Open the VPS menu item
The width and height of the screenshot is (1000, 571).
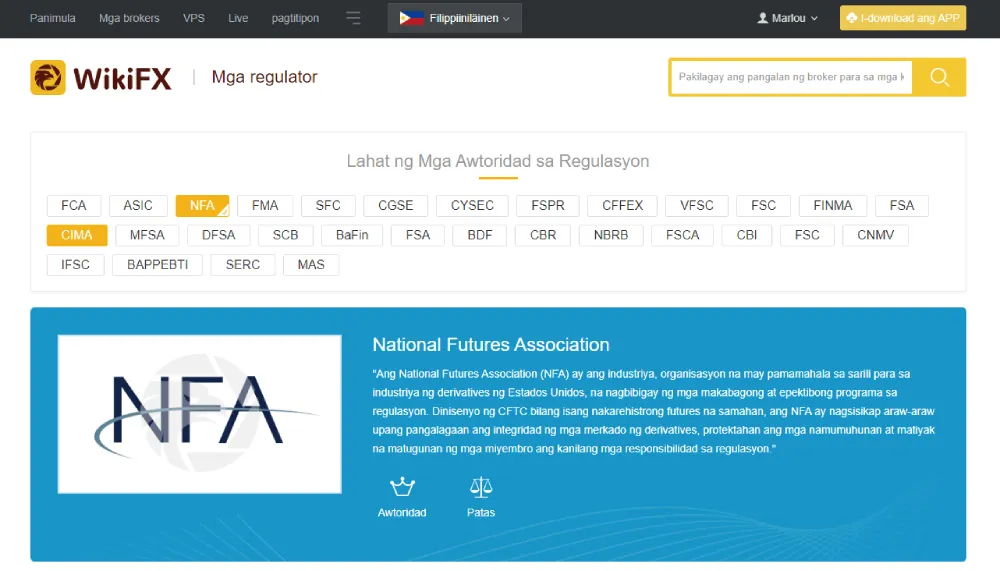tap(194, 18)
